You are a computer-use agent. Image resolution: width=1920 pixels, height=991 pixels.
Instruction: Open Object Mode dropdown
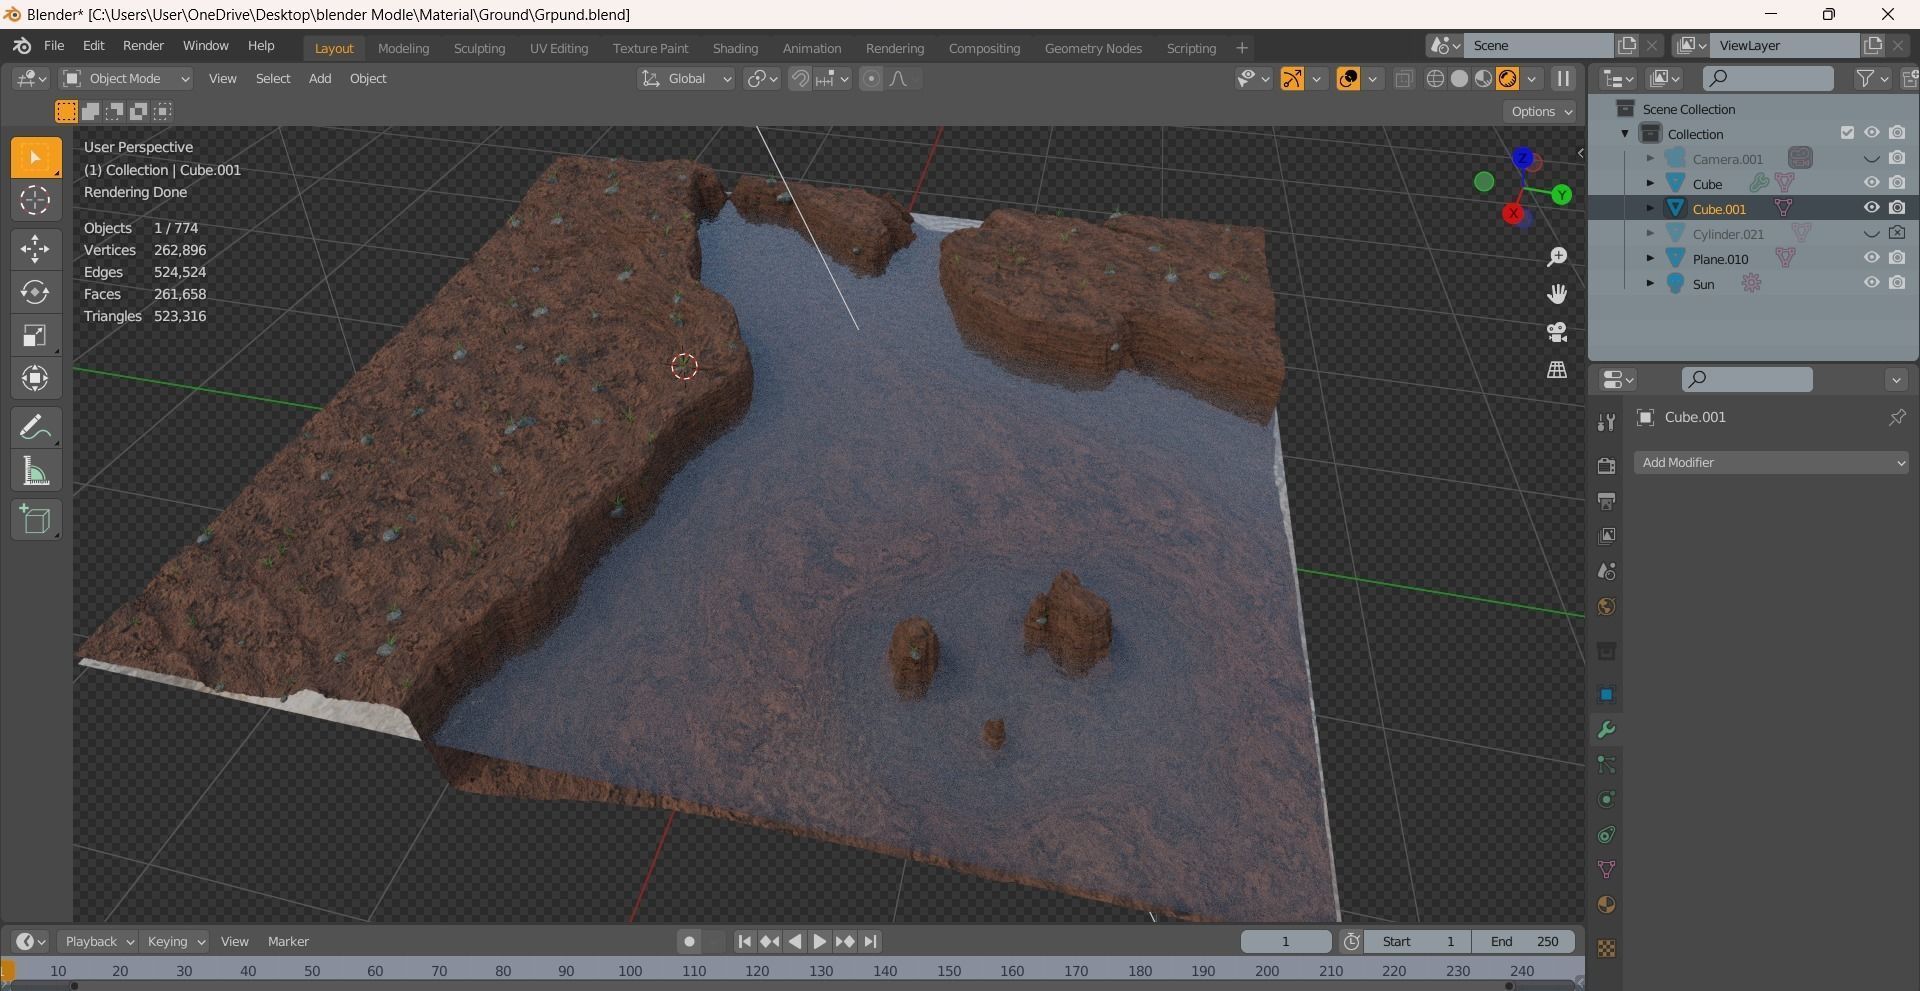point(126,79)
